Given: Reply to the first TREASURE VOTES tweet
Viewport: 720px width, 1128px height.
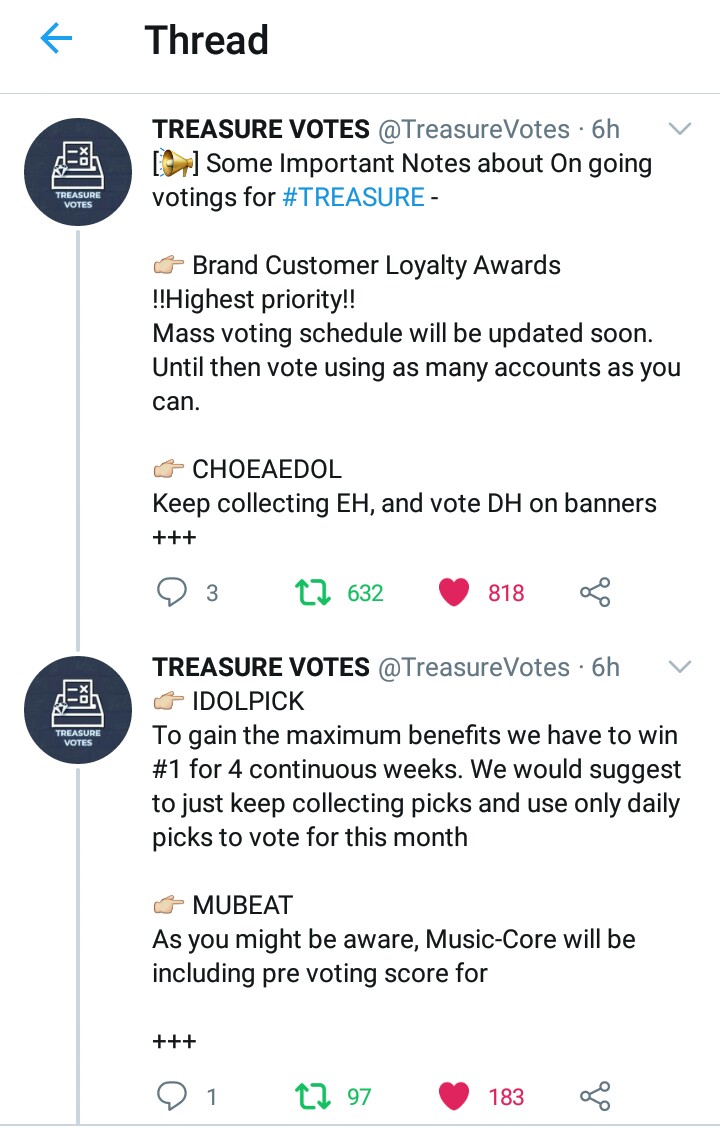Looking at the screenshot, I should (x=173, y=593).
